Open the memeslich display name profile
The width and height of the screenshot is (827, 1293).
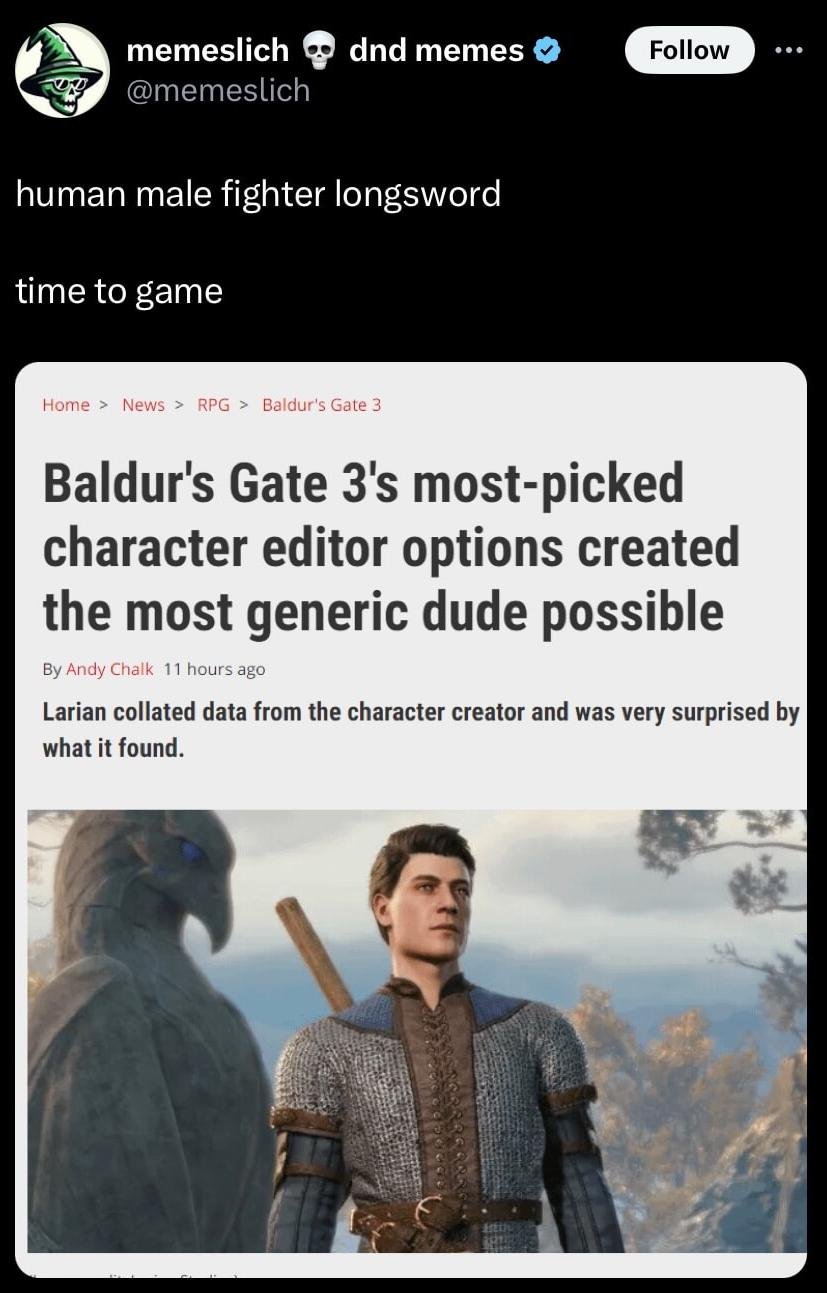[208, 50]
